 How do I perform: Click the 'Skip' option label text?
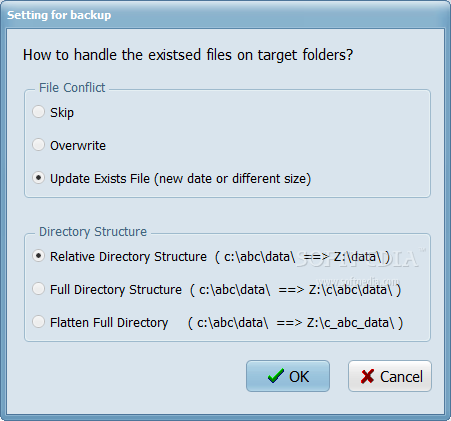(62, 113)
